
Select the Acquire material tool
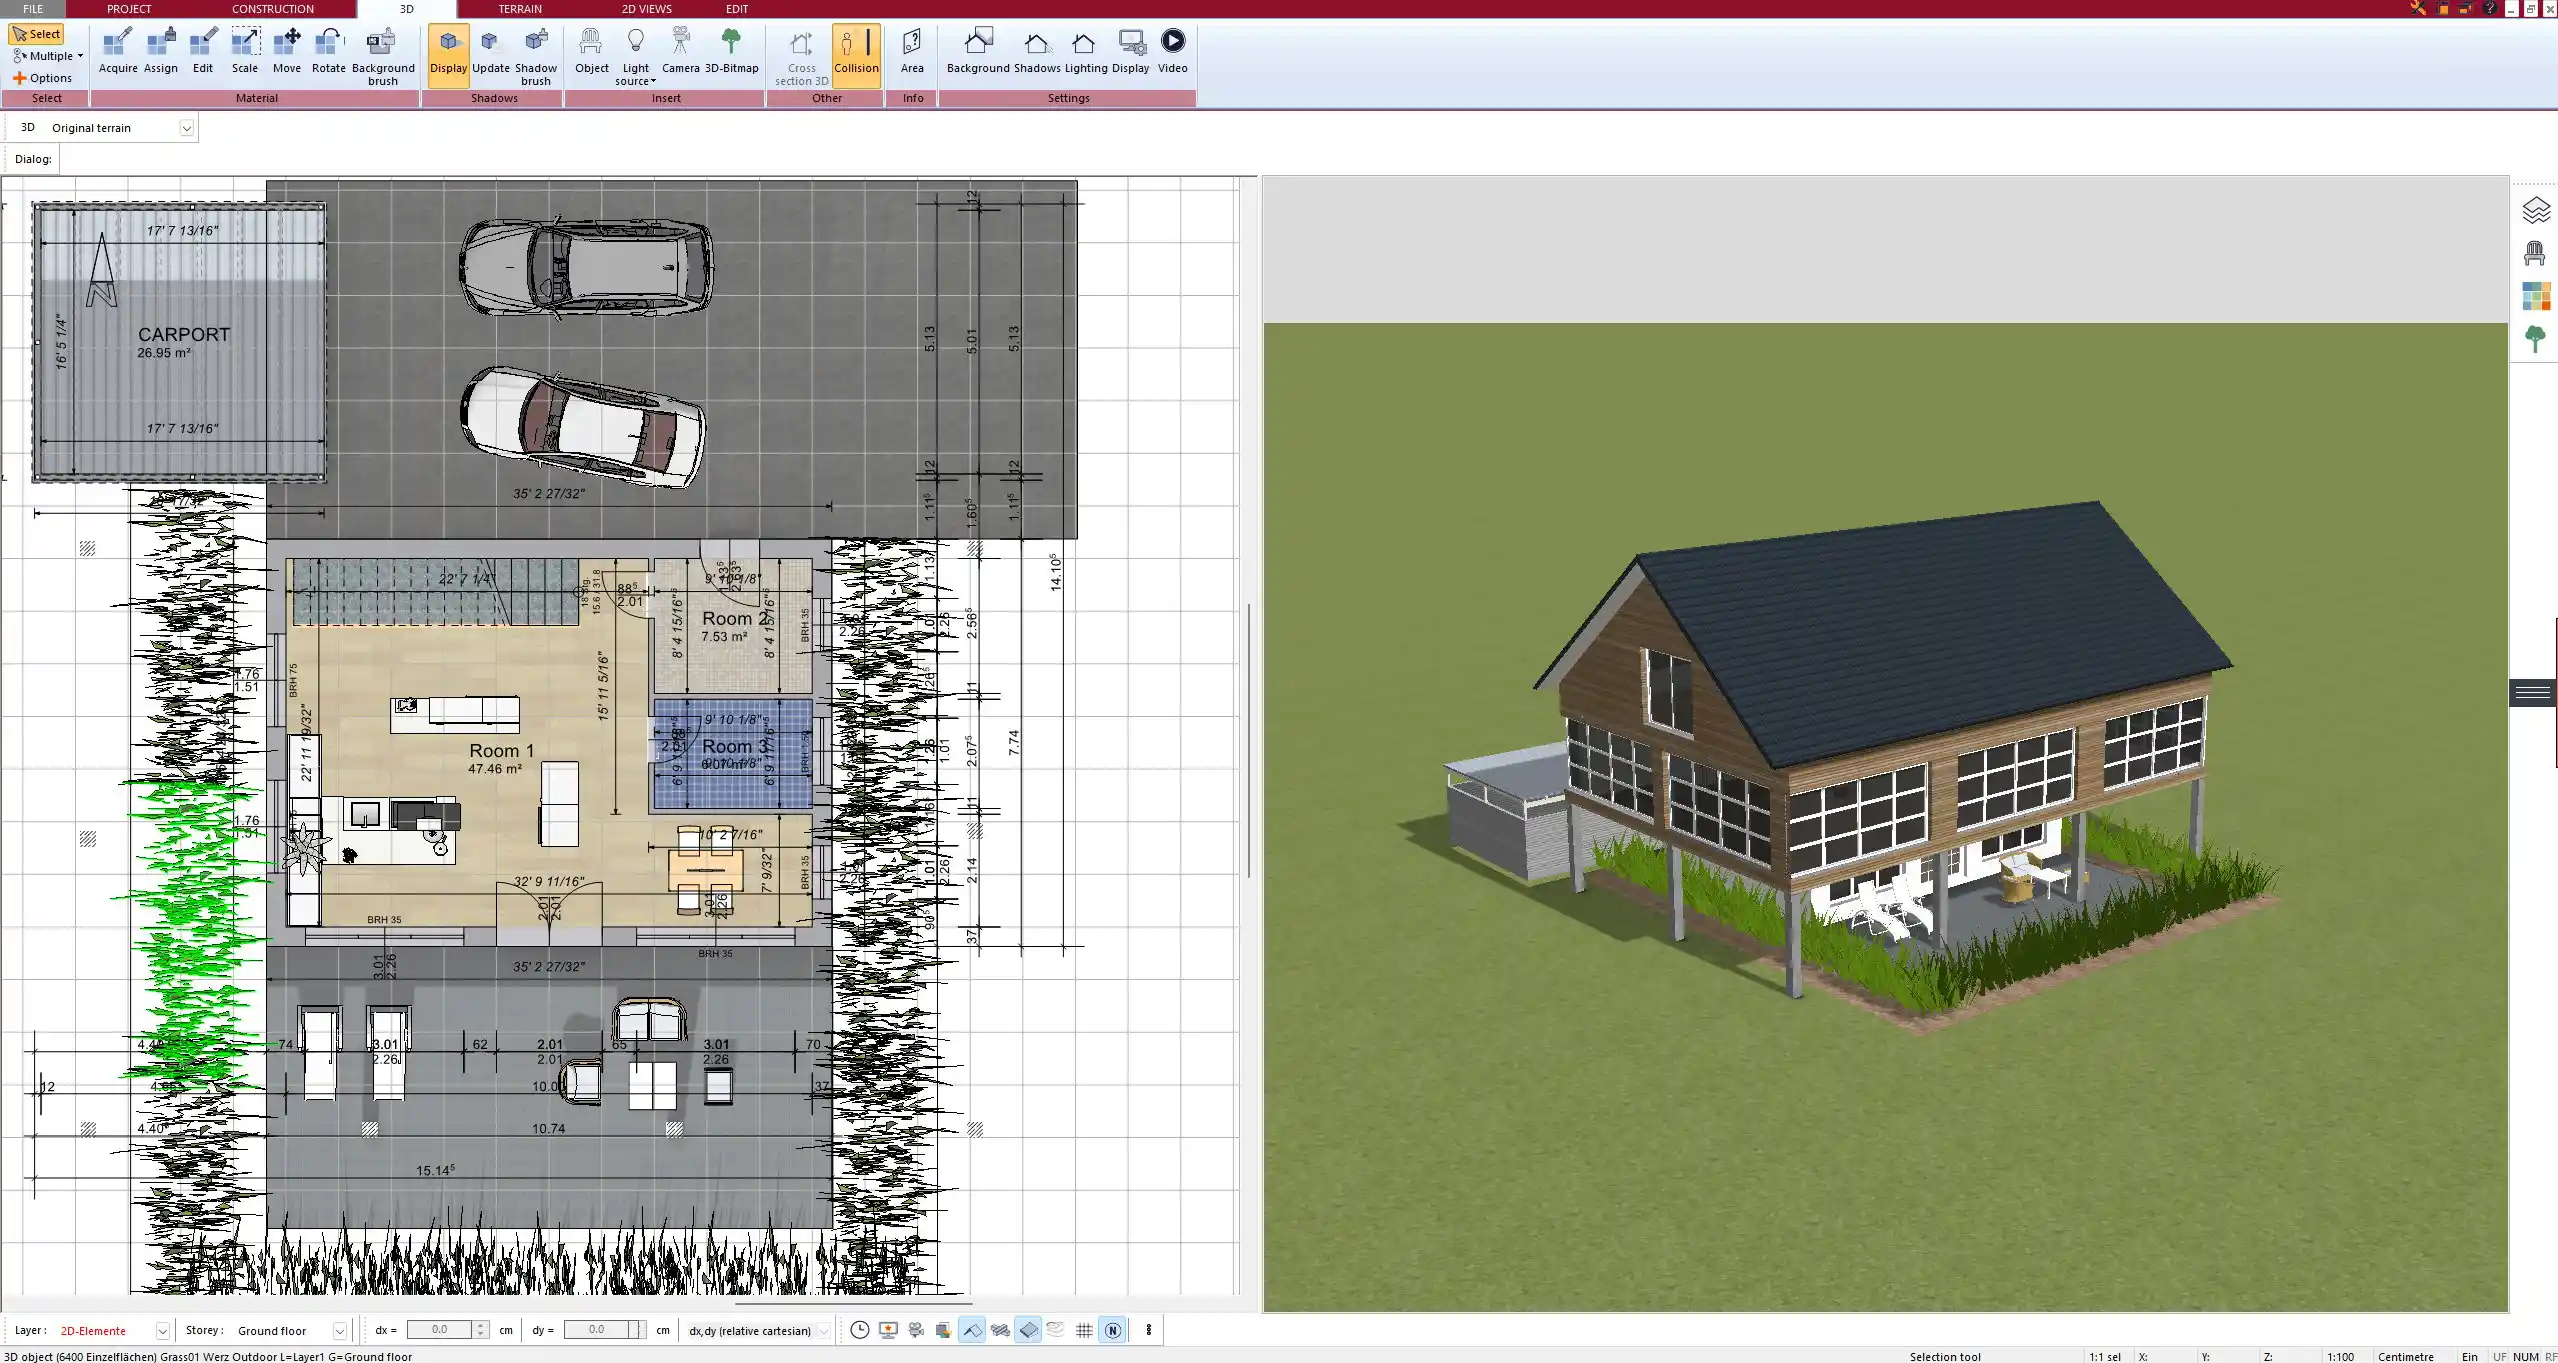(118, 50)
